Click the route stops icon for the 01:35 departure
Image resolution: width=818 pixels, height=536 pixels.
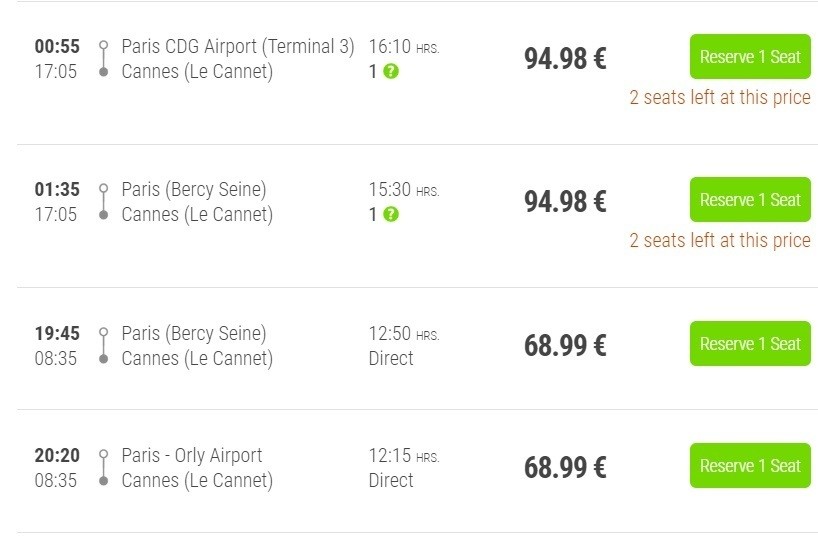coord(103,202)
